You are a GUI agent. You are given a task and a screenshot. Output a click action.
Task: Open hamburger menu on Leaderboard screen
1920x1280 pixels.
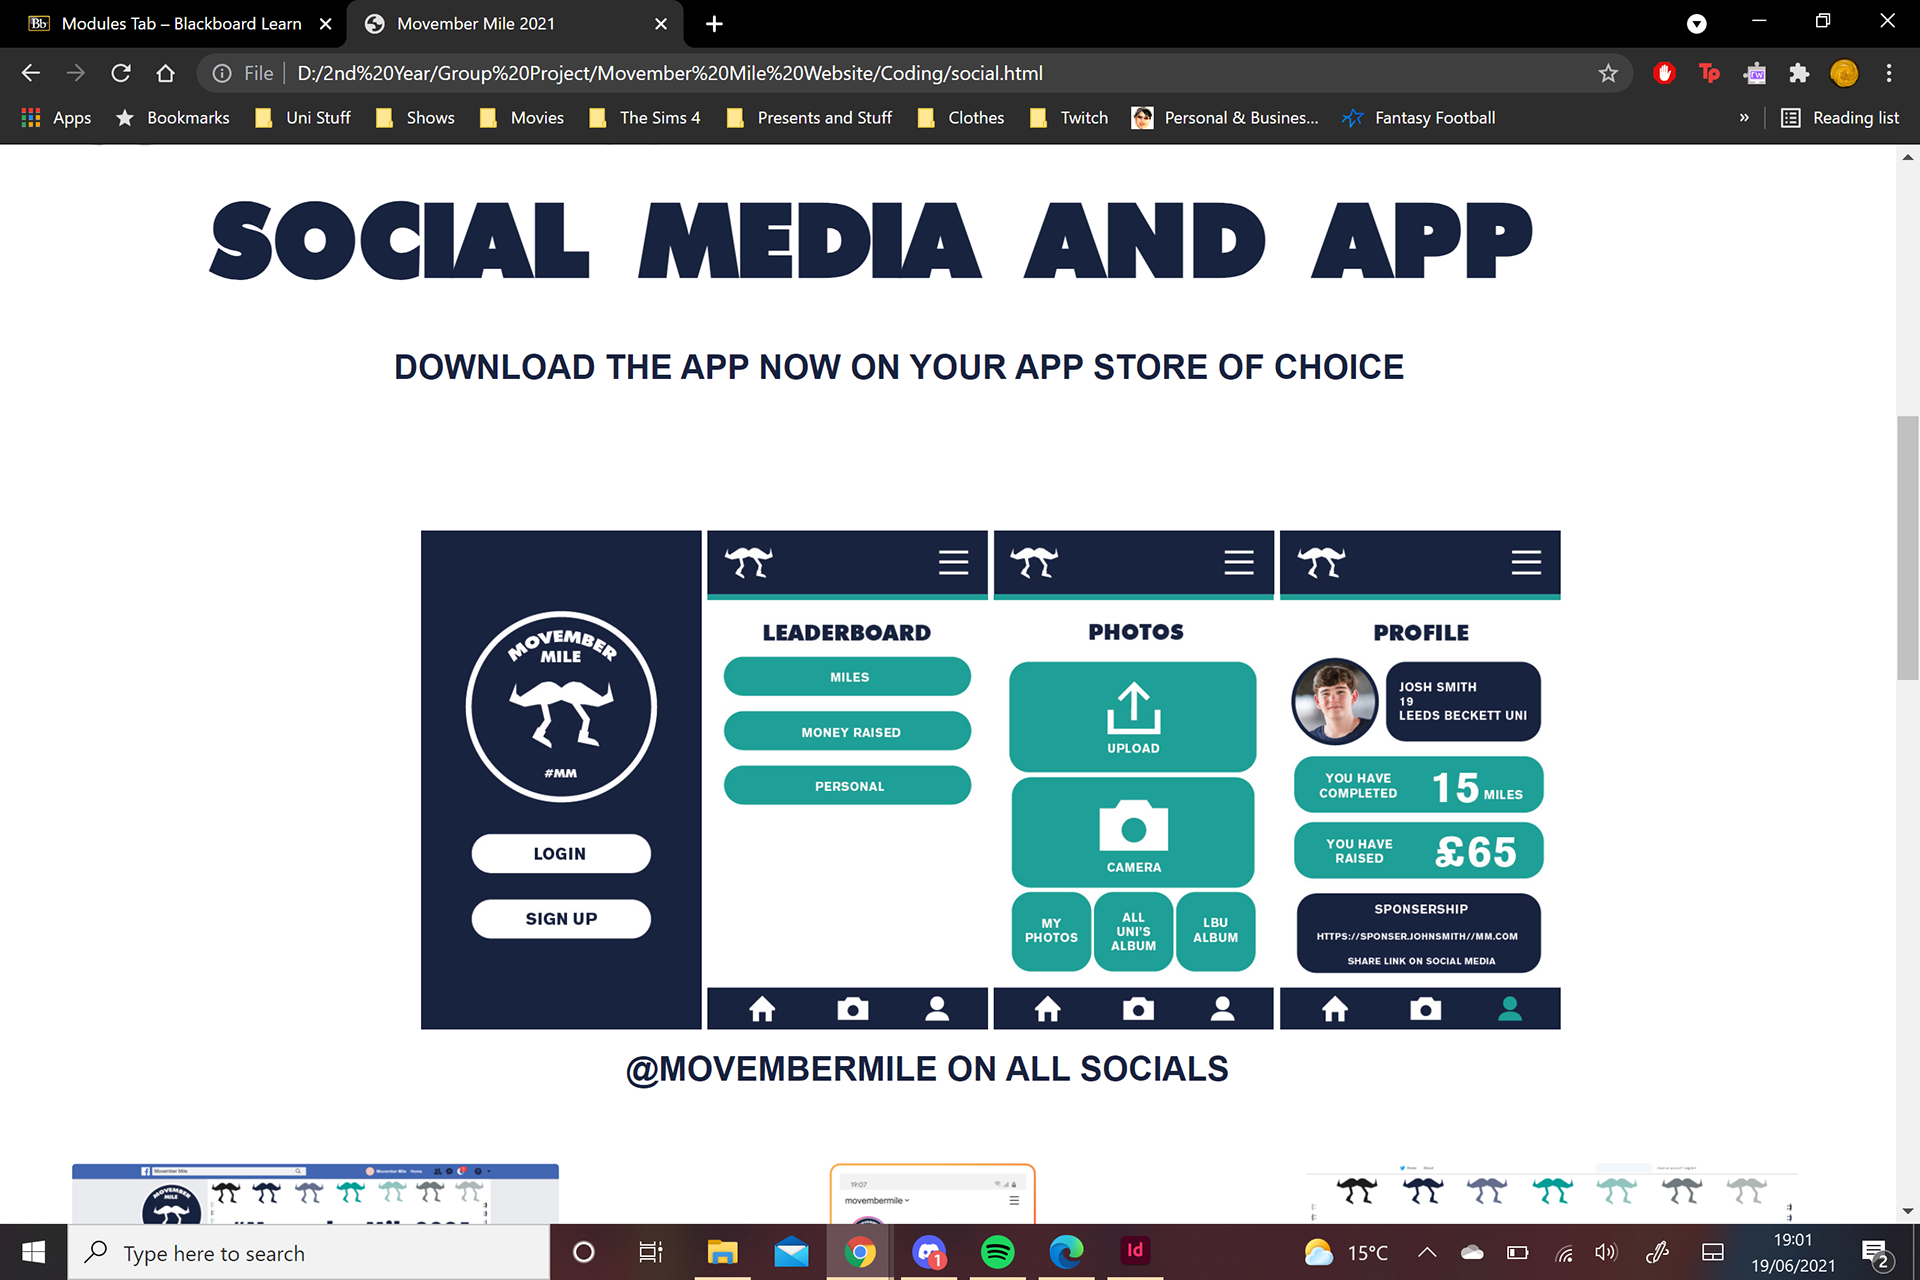point(953,563)
